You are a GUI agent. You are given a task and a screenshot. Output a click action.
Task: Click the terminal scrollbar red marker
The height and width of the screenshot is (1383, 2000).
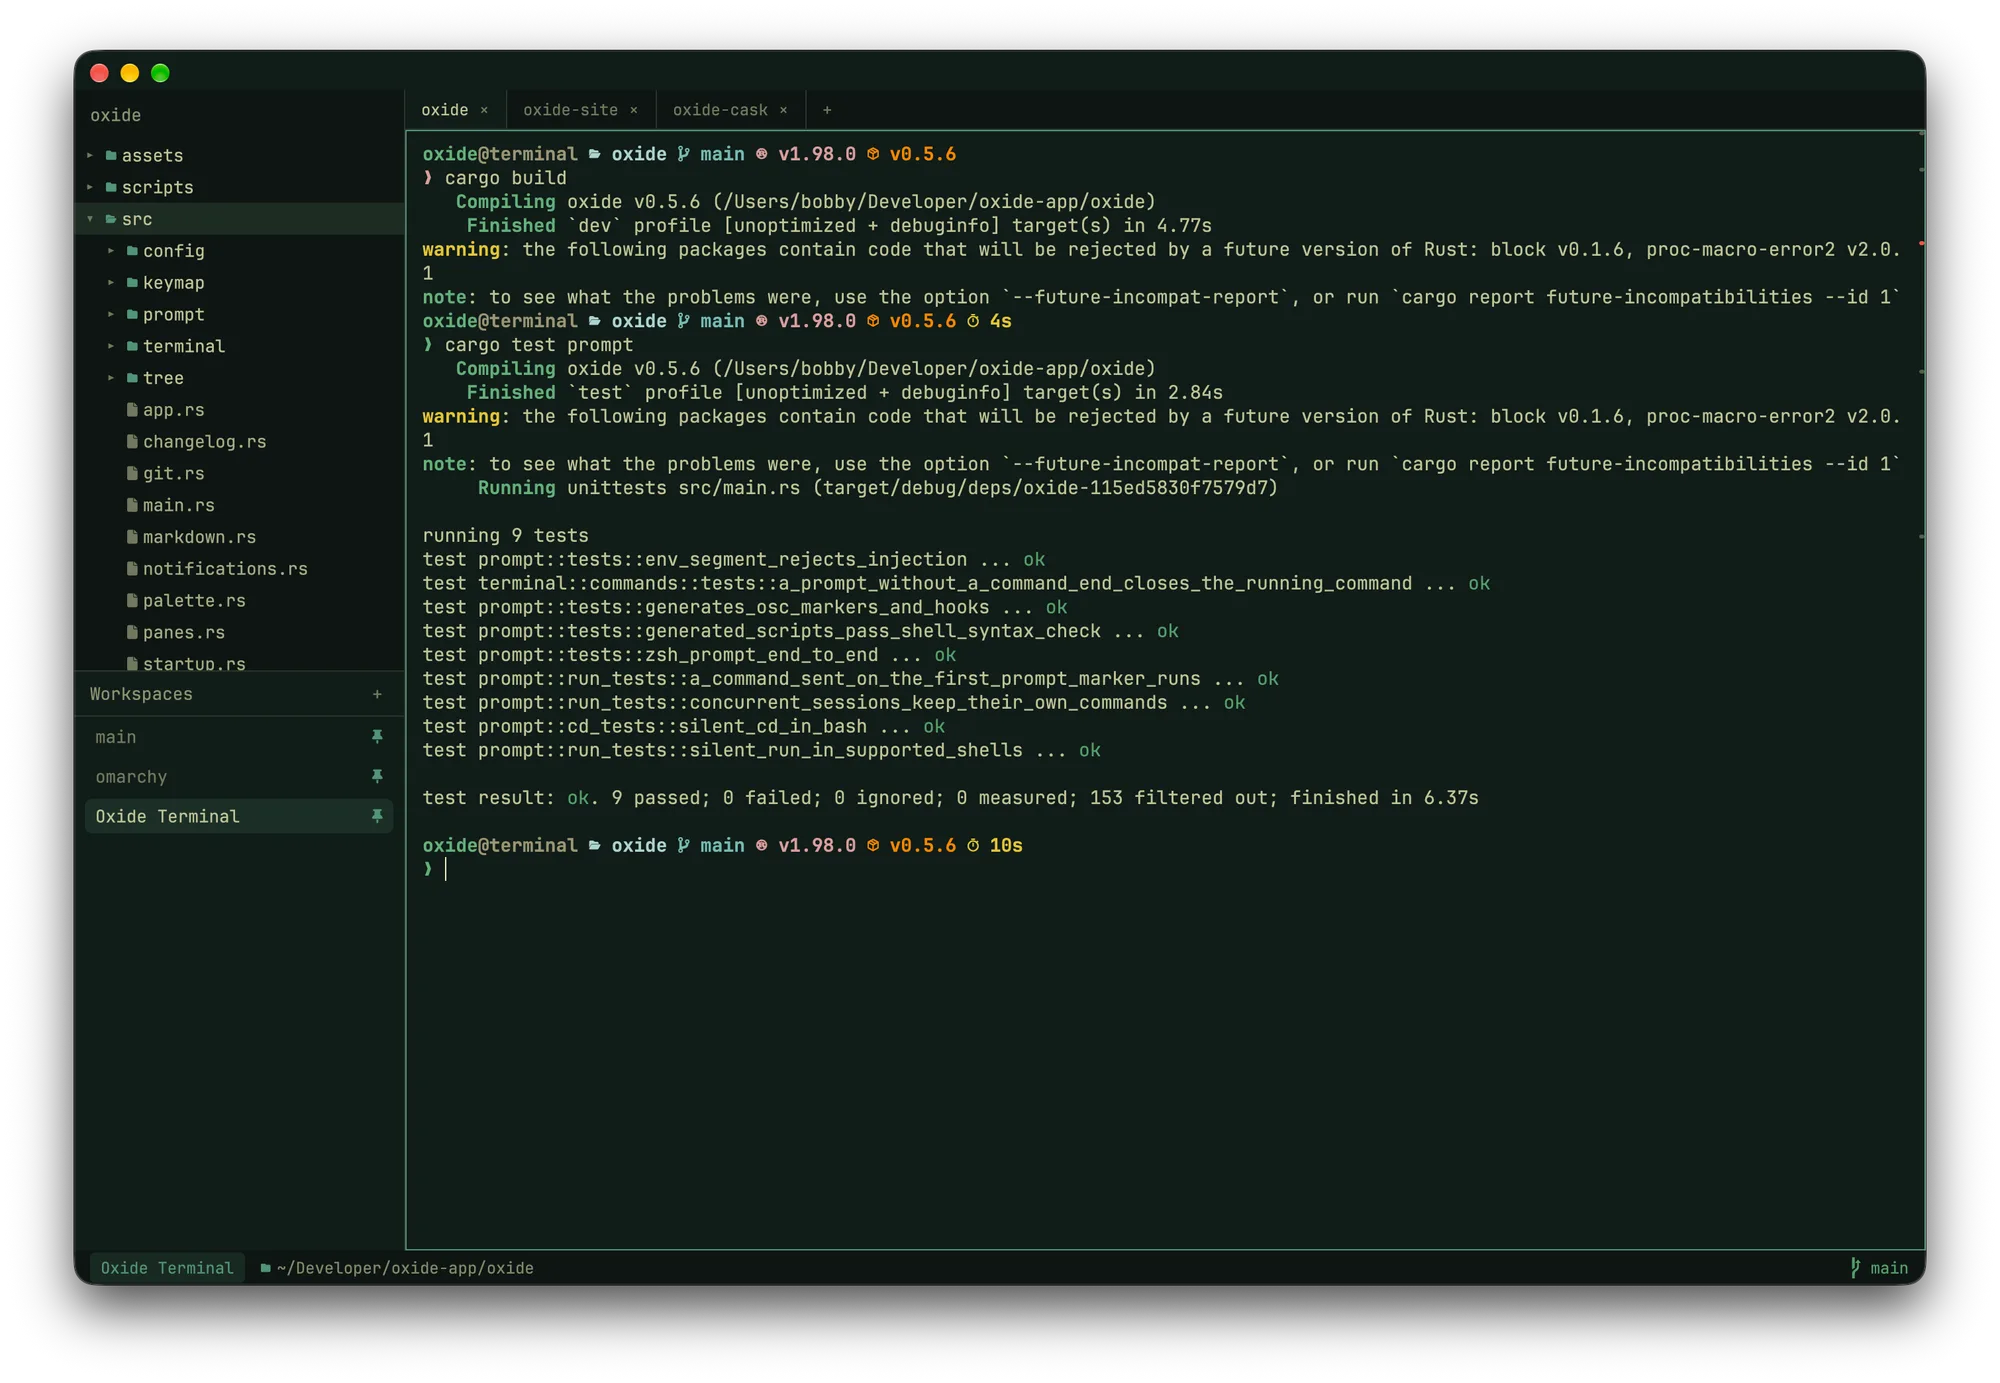[1921, 243]
